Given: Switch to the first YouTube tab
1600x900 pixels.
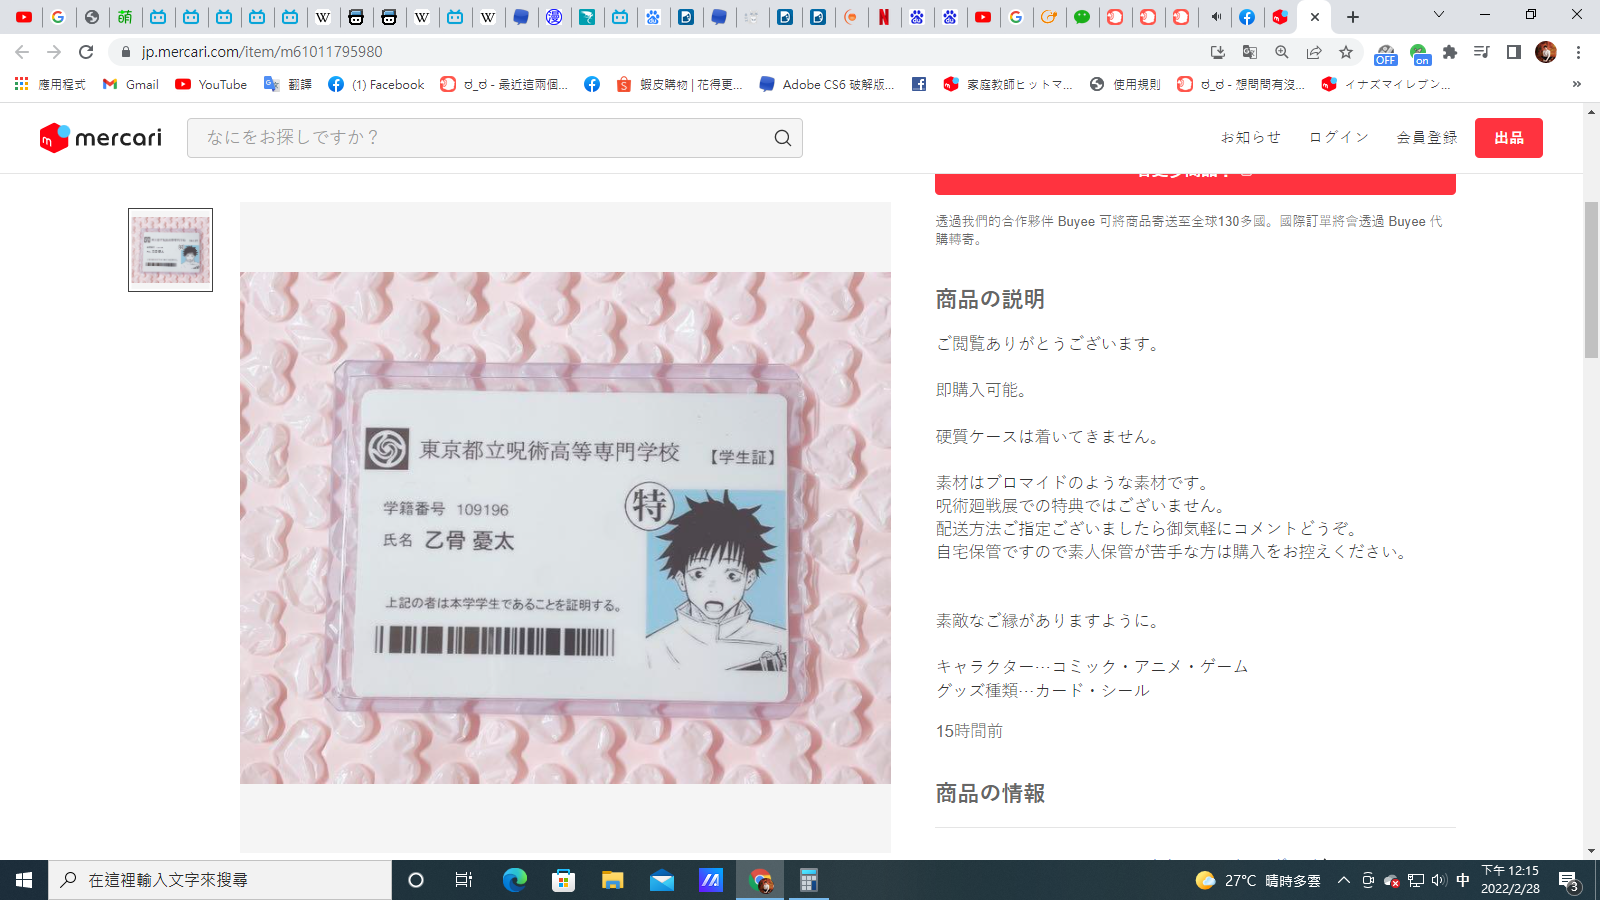Looking at the screenshot, I should coord(25,17).
